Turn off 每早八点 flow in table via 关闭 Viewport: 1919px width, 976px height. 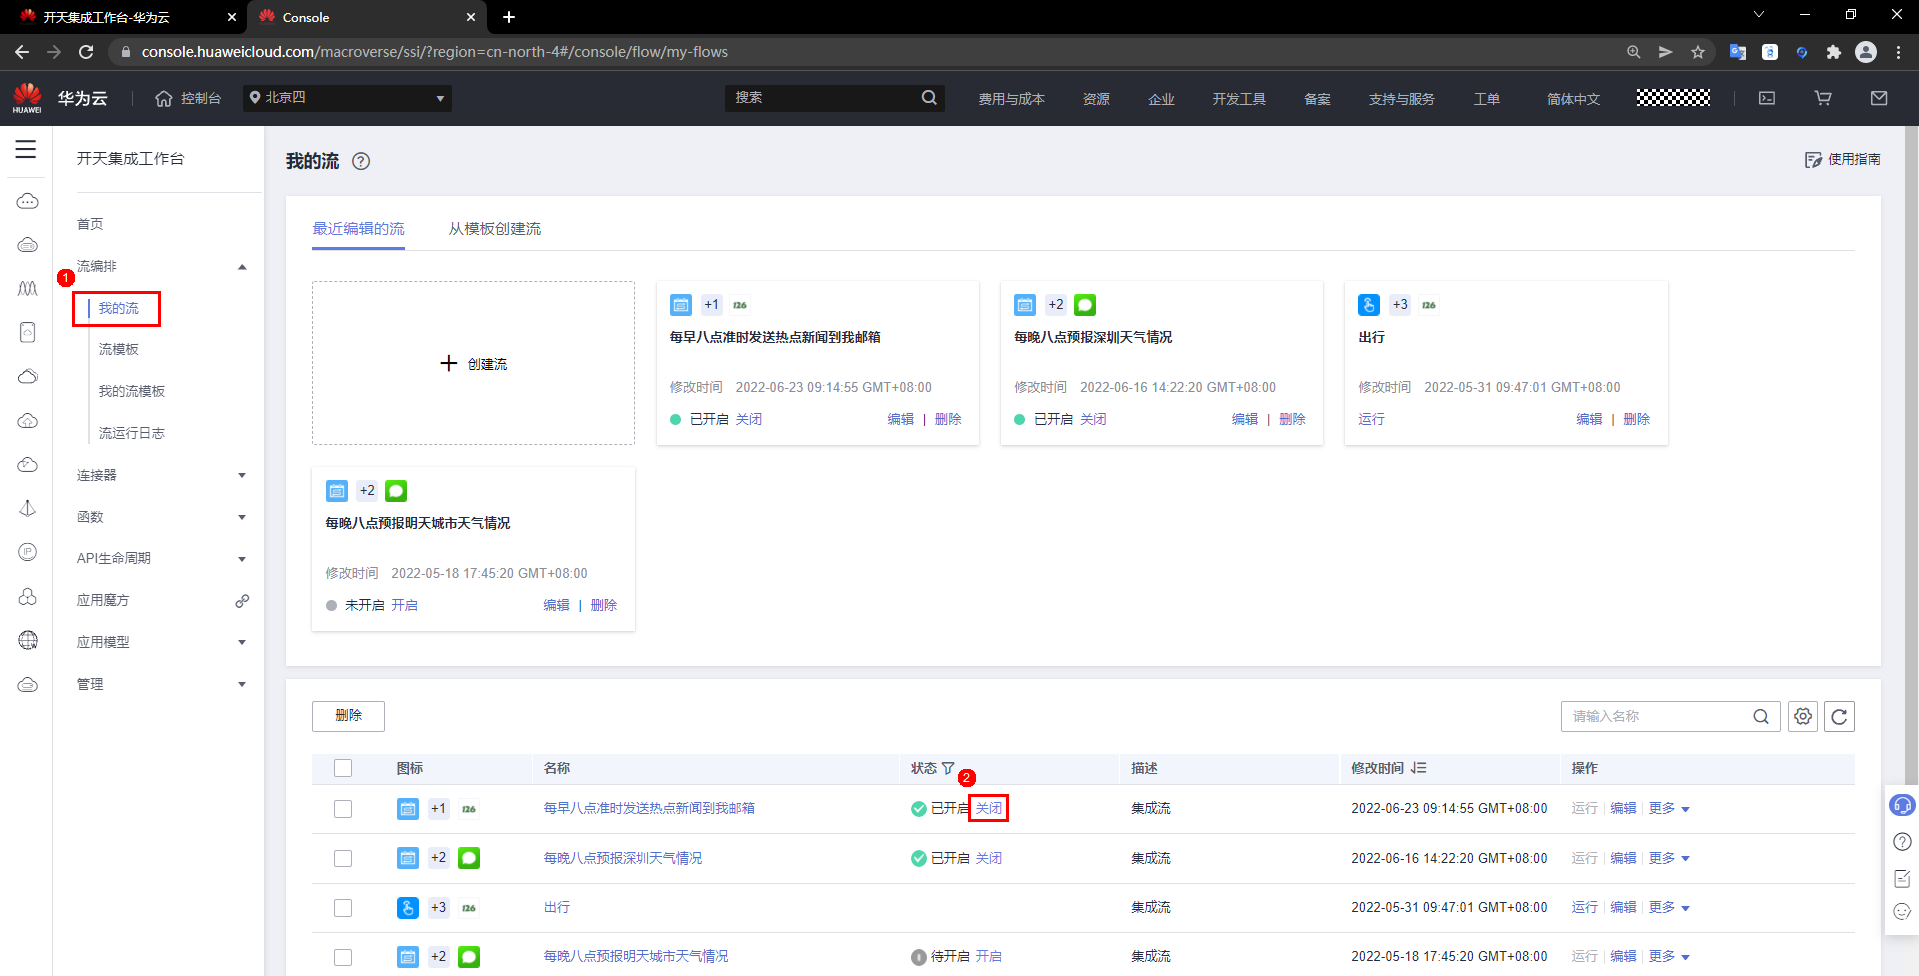click(988, 808)
